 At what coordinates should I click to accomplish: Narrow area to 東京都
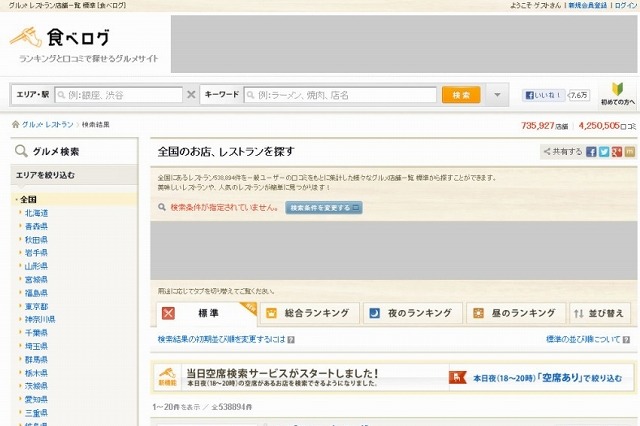coord(36,306)
